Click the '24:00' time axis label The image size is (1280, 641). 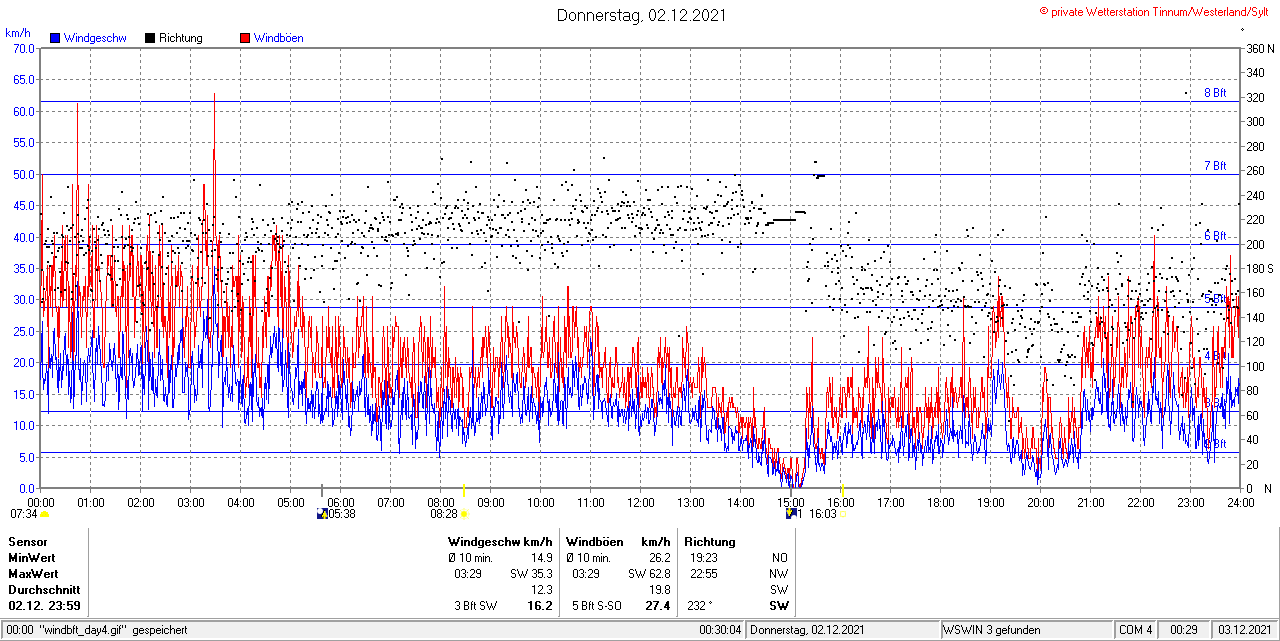(x=1241, y=502)
